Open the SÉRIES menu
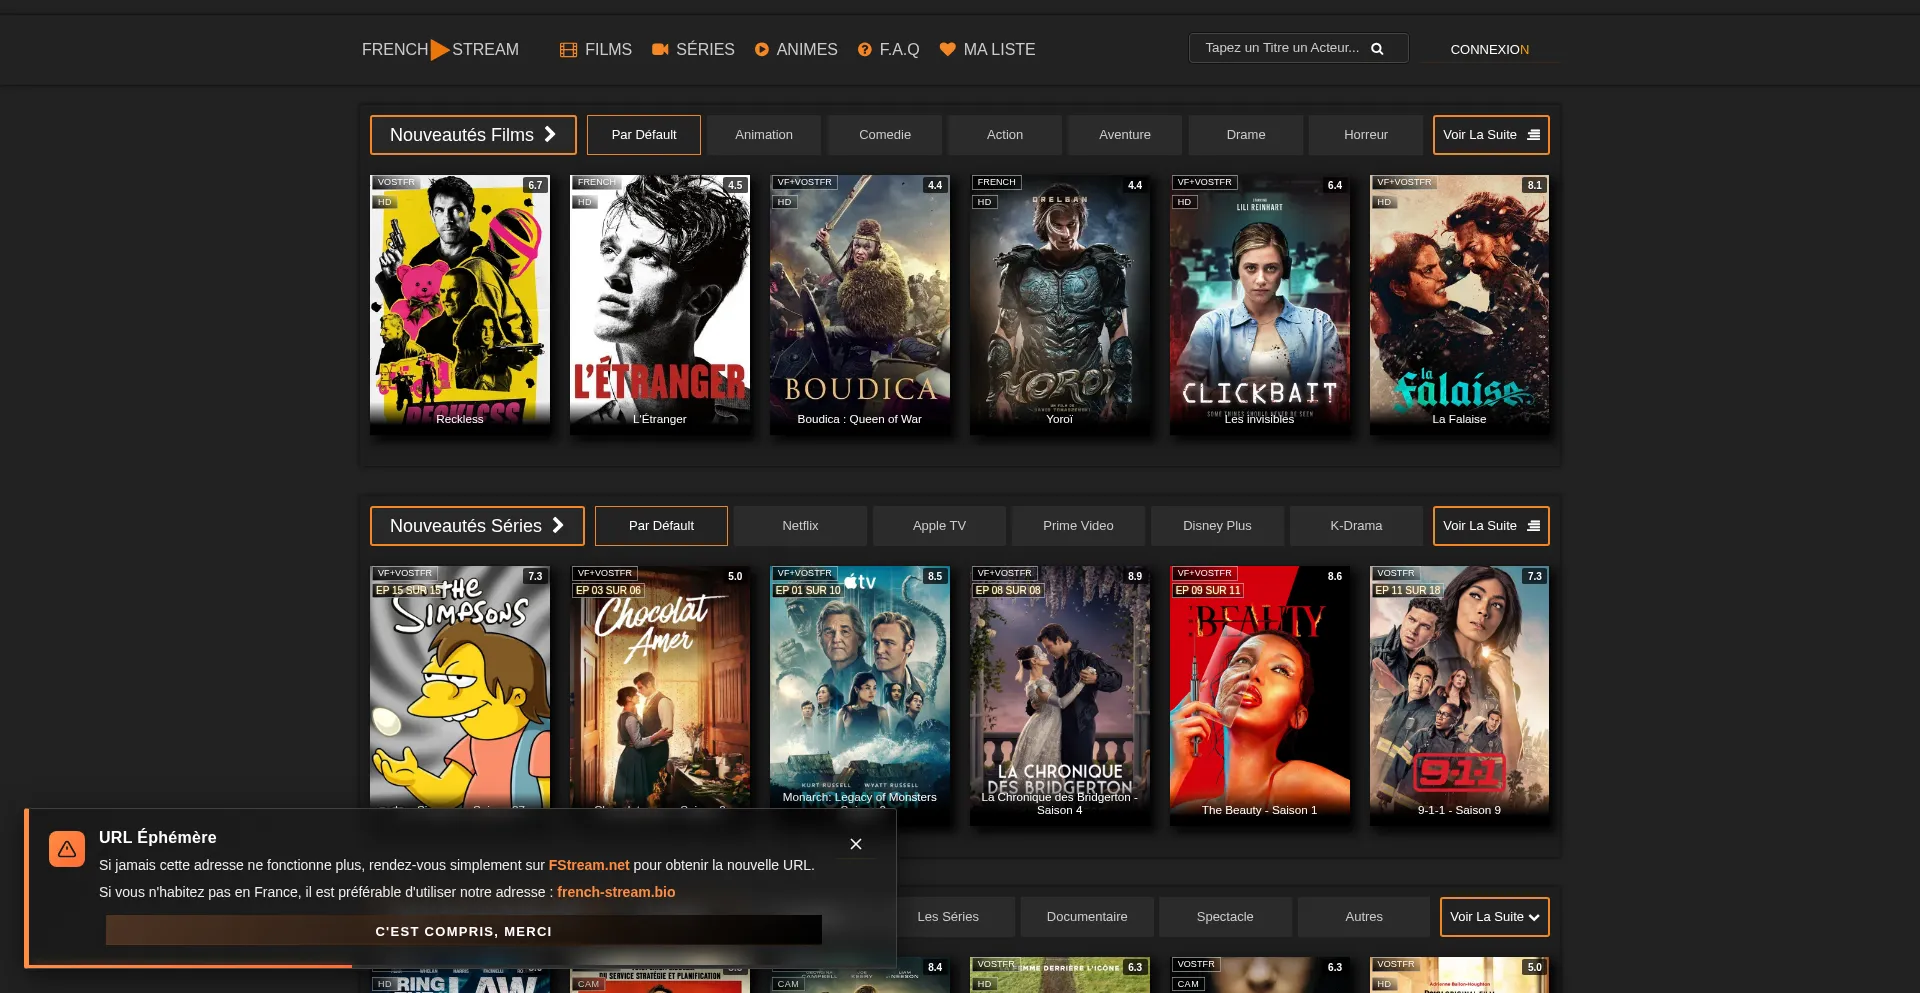 pos(693,49)
